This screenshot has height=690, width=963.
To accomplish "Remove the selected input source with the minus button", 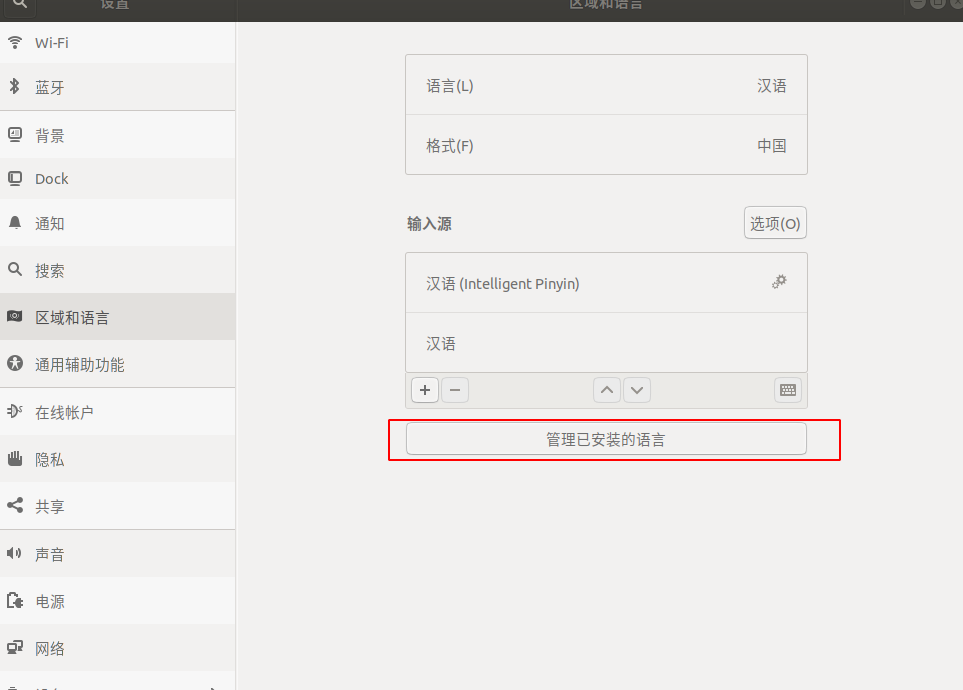I will click(x=455, y=390).
